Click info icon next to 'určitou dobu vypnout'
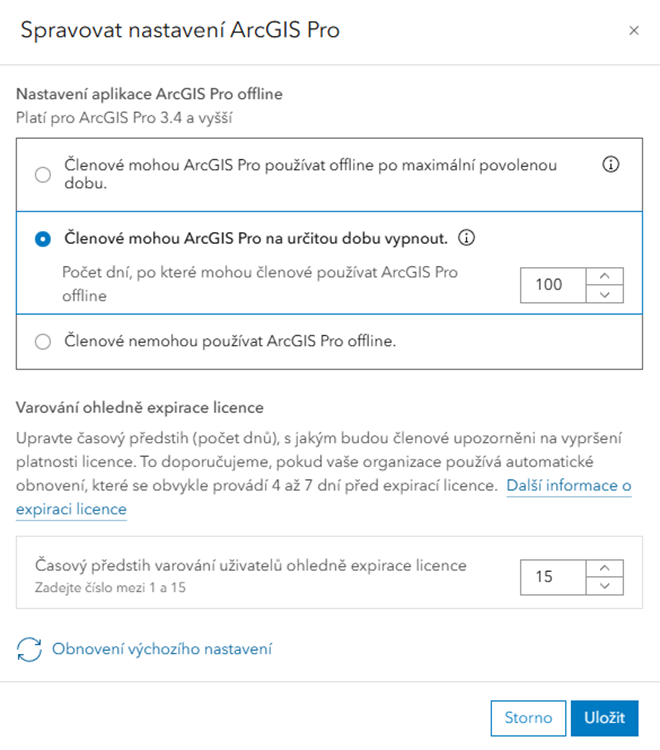This screenshot has width=660, height=750. (x=466, y=238)
